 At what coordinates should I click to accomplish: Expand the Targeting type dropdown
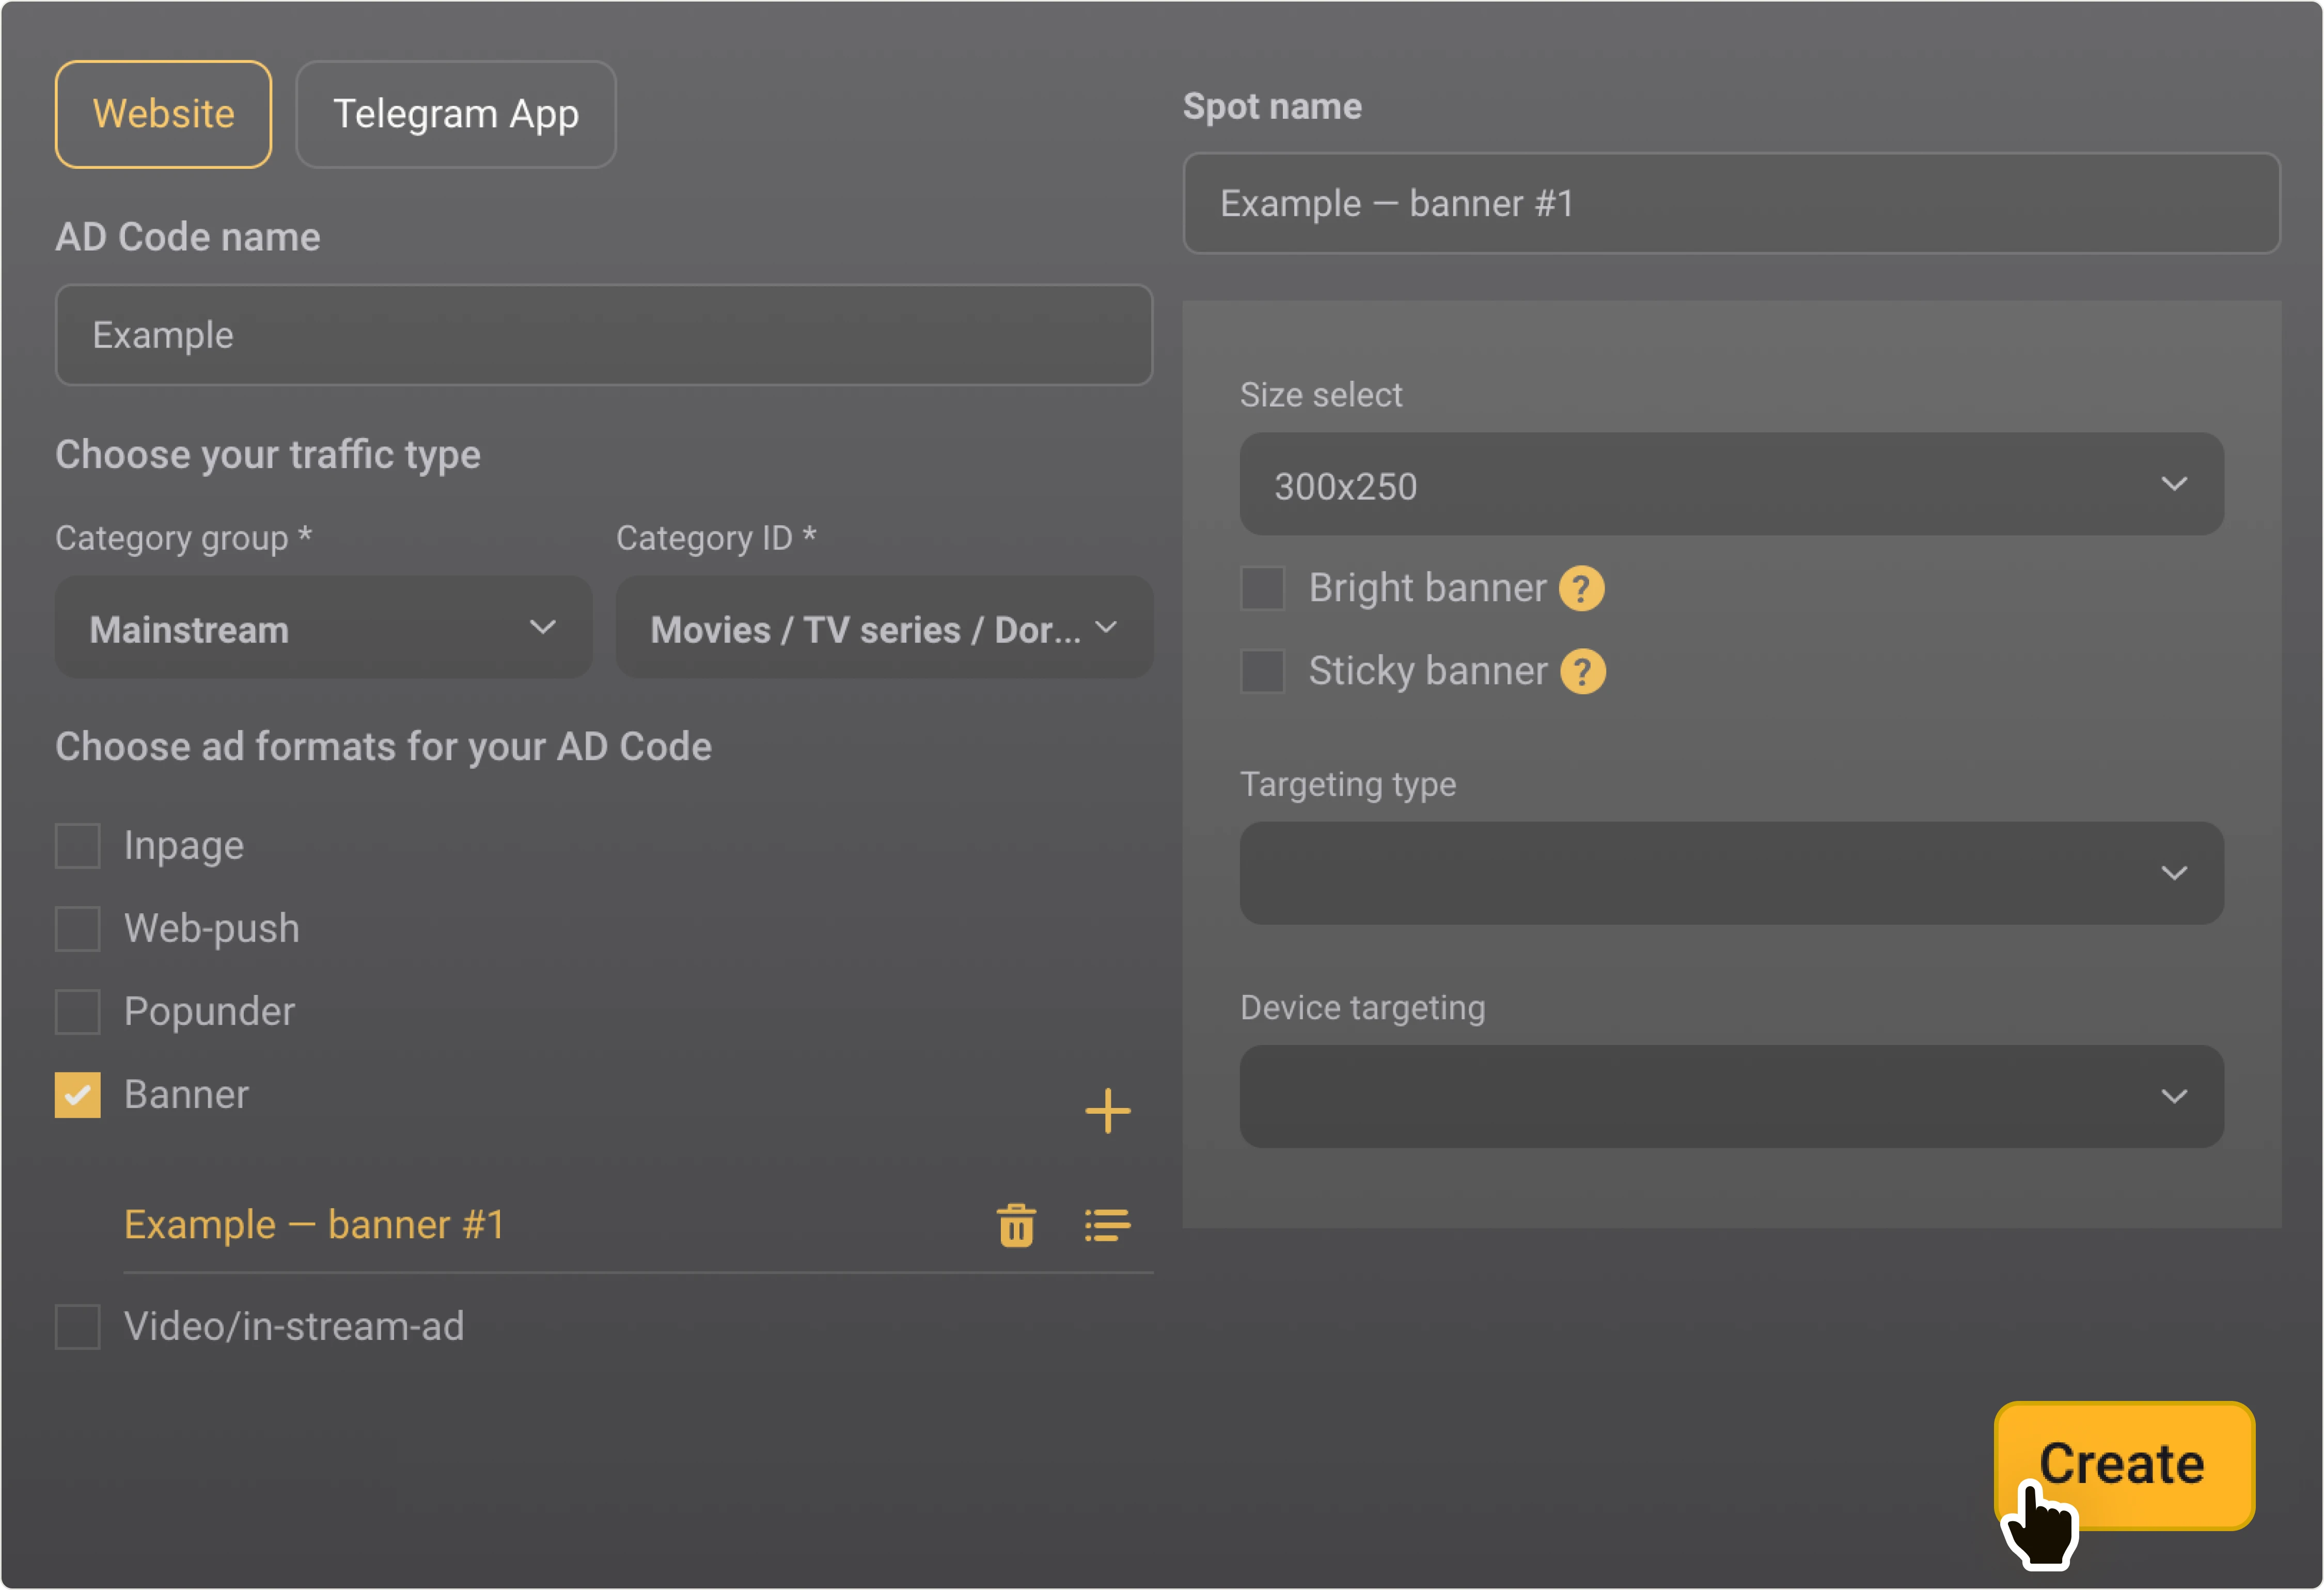point(1731,873)
